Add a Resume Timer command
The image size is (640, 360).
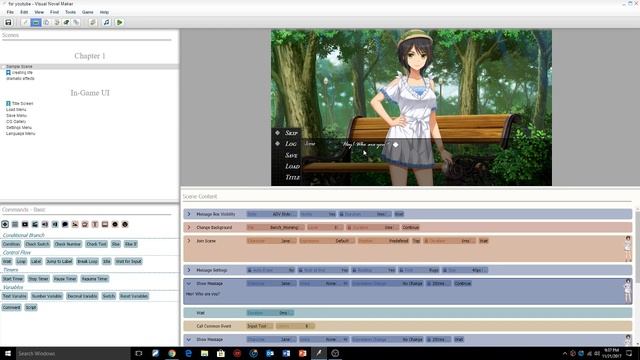tap(94, 279)
